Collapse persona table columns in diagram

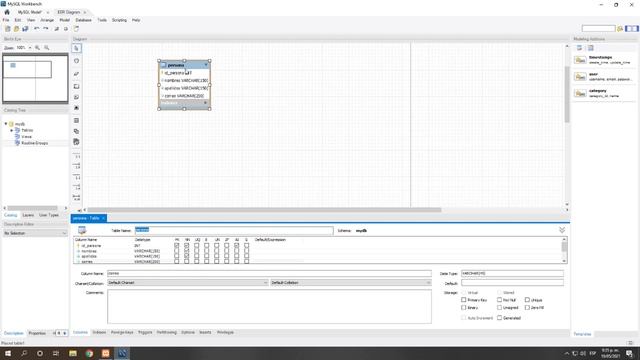206,65
